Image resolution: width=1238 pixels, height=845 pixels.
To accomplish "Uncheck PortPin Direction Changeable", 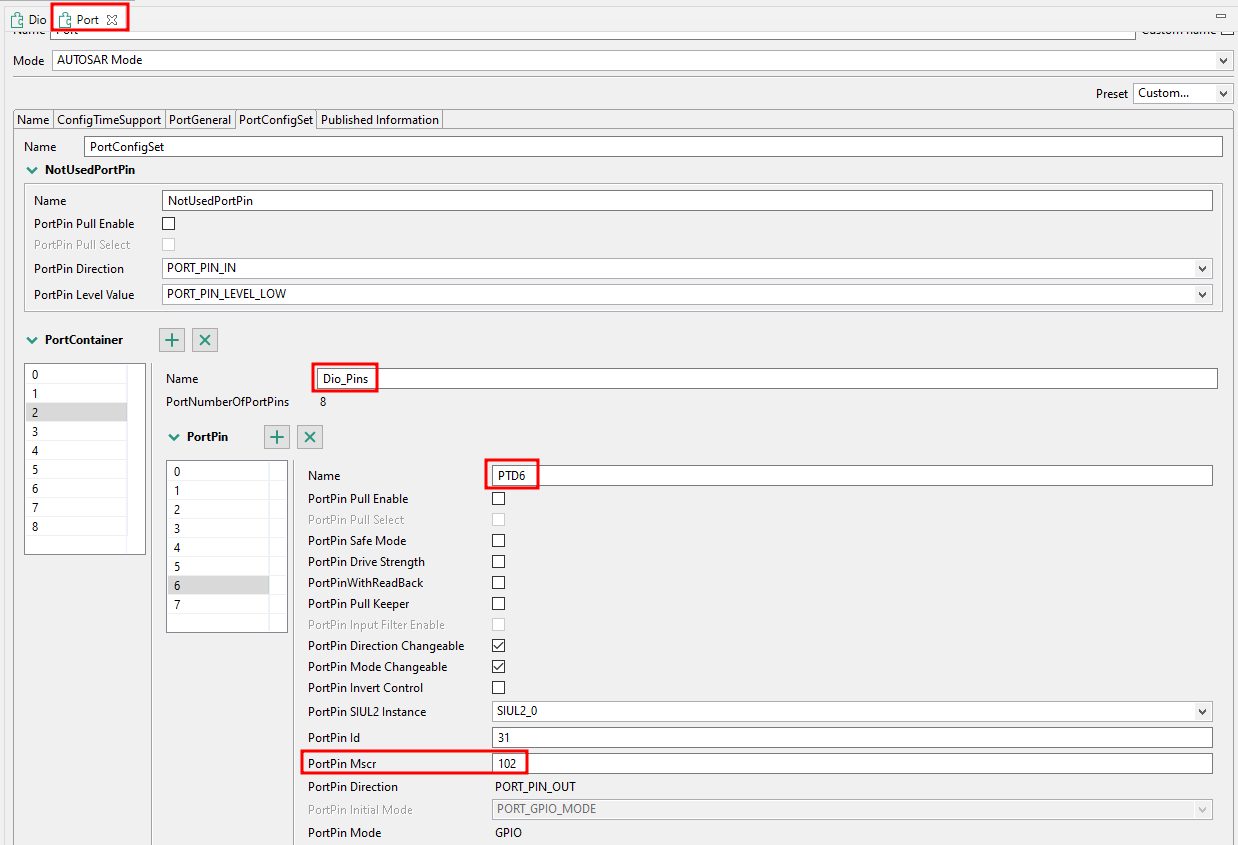I will click(x=498, y=645).
